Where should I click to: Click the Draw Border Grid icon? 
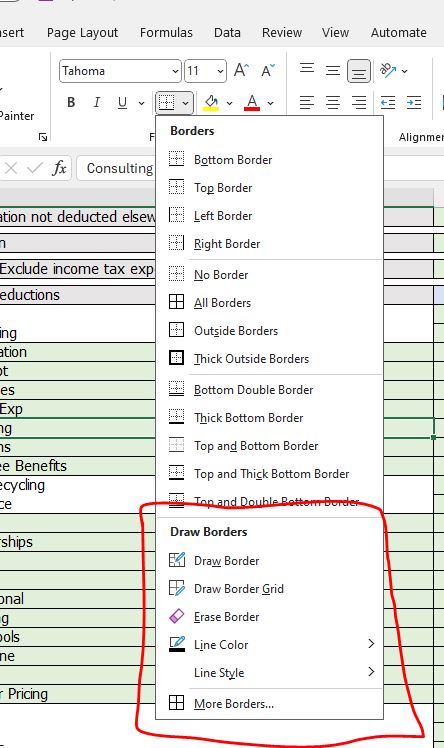tap(176, 588)
